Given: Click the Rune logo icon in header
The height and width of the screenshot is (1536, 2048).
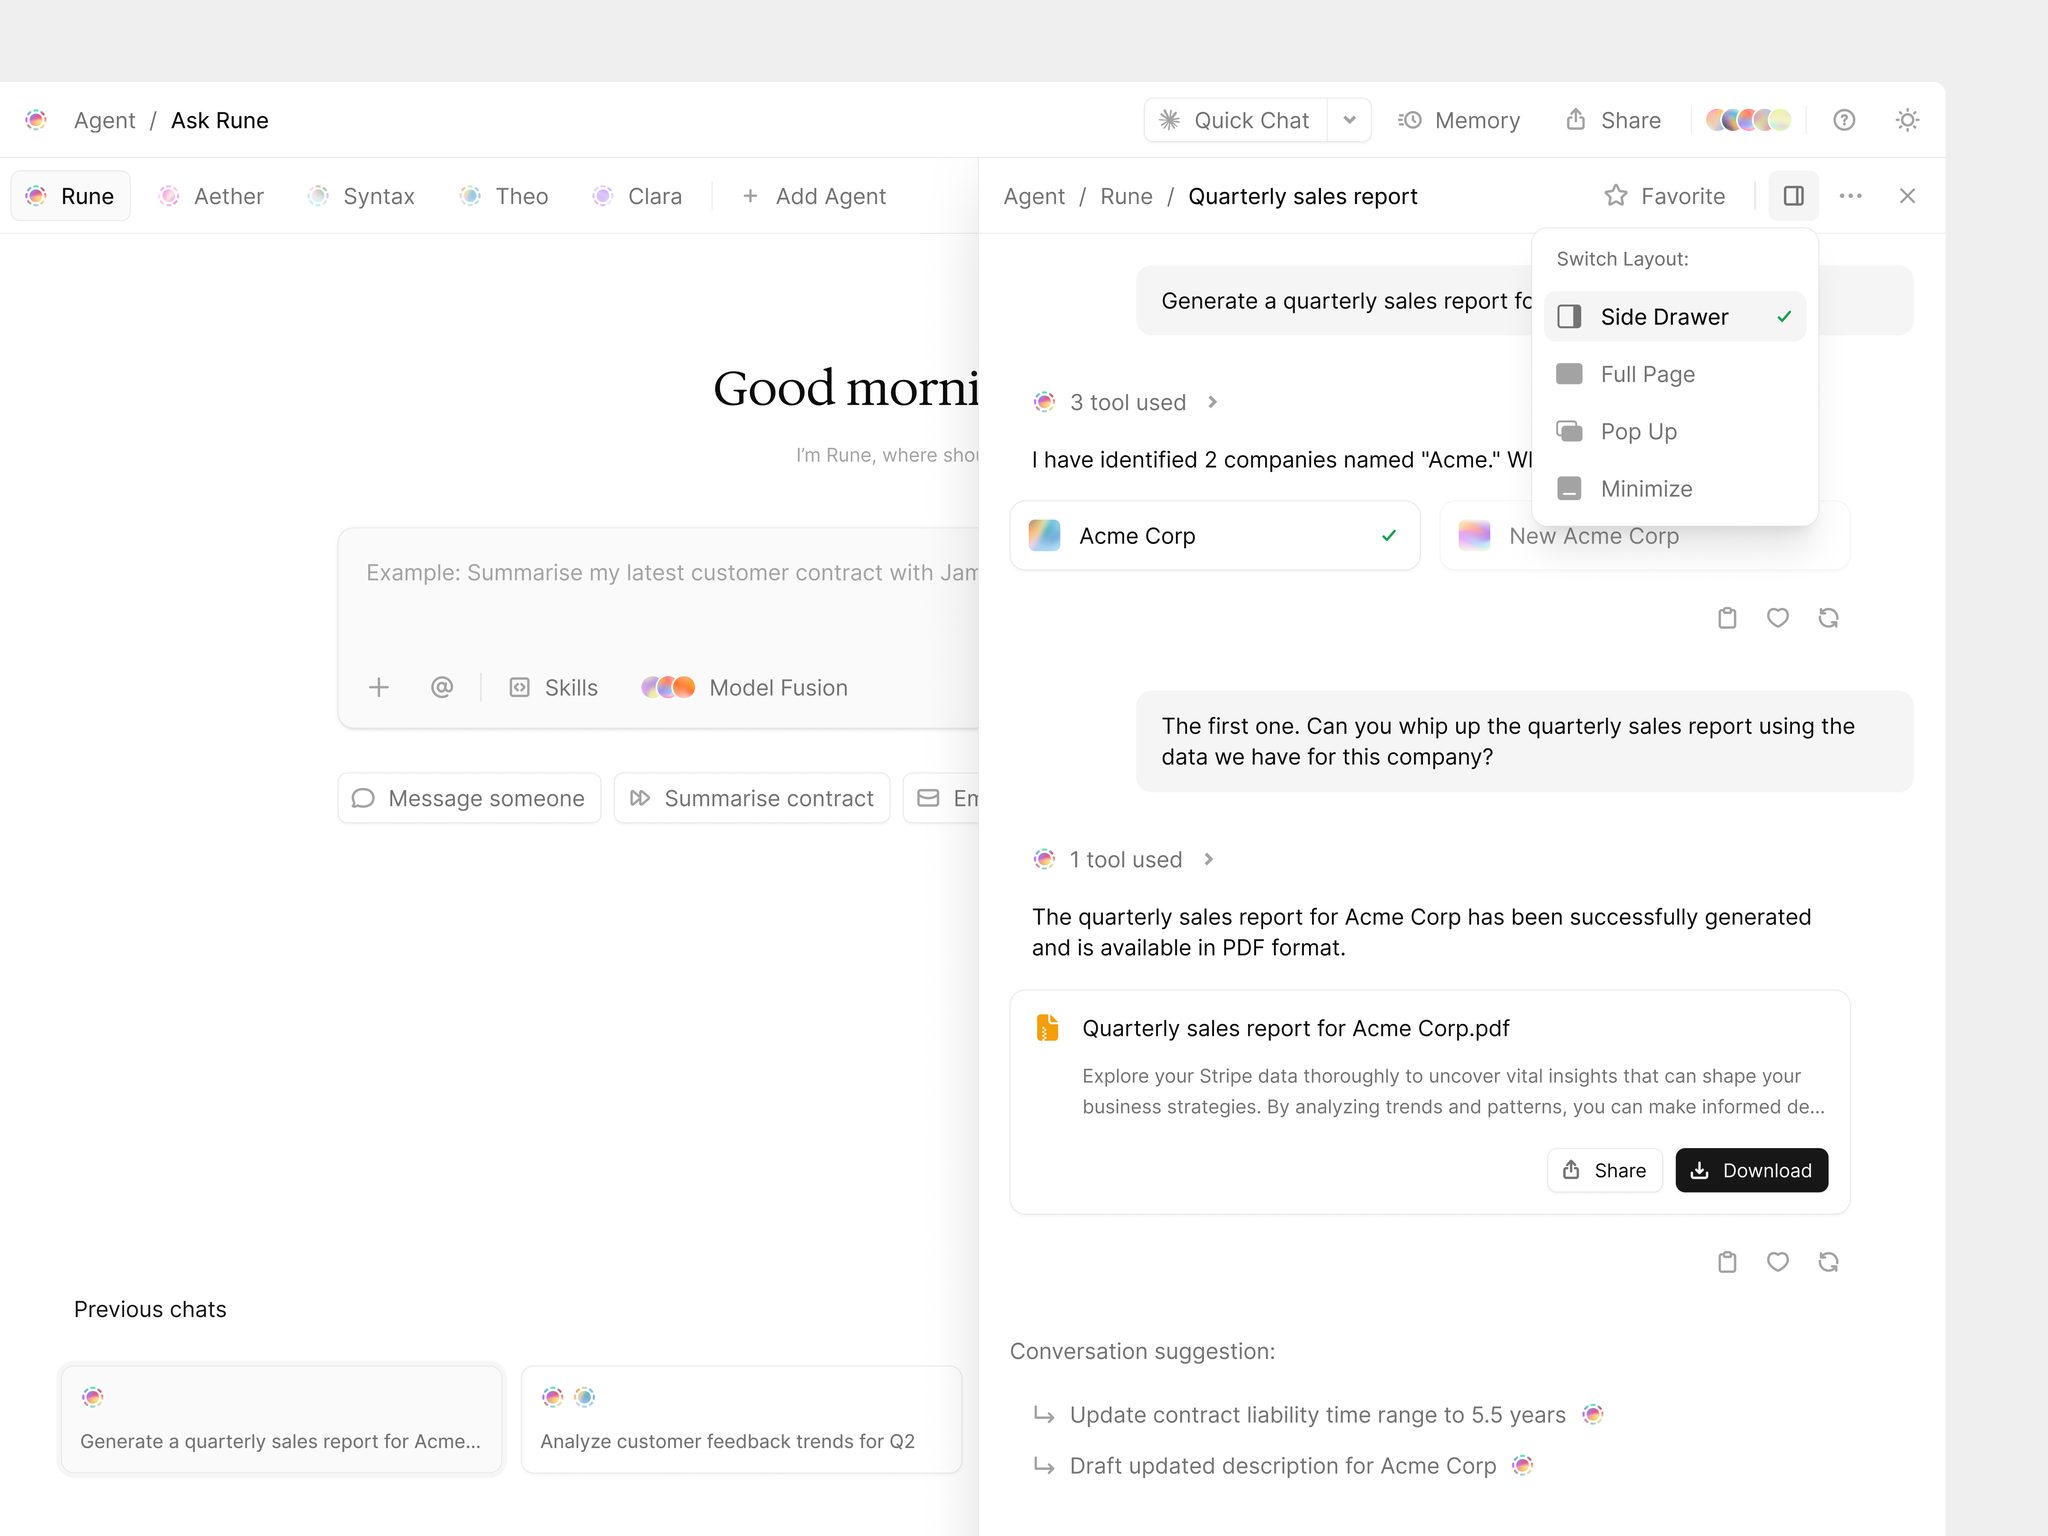Looking at the screenshot, I should tap(36, 120).
